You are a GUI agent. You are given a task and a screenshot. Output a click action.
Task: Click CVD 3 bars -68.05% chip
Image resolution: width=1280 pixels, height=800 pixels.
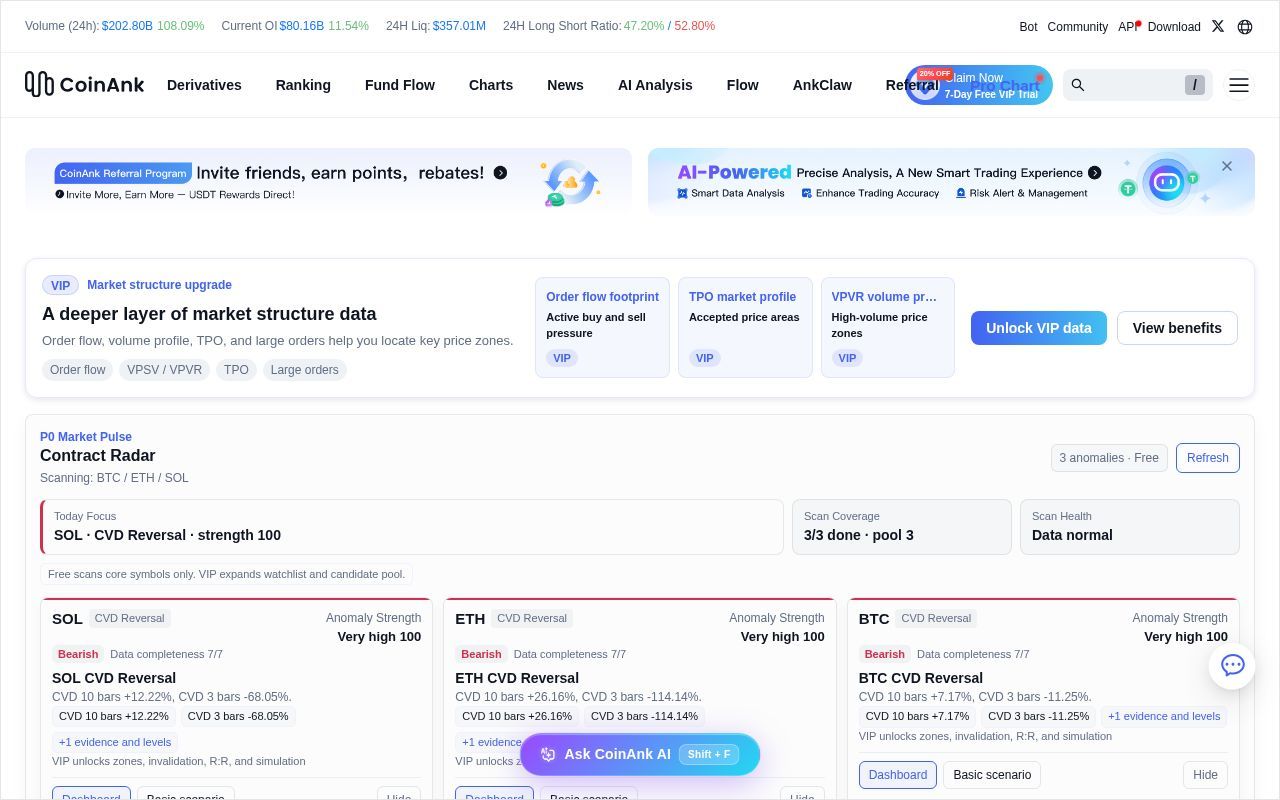[x=238, y=716]
